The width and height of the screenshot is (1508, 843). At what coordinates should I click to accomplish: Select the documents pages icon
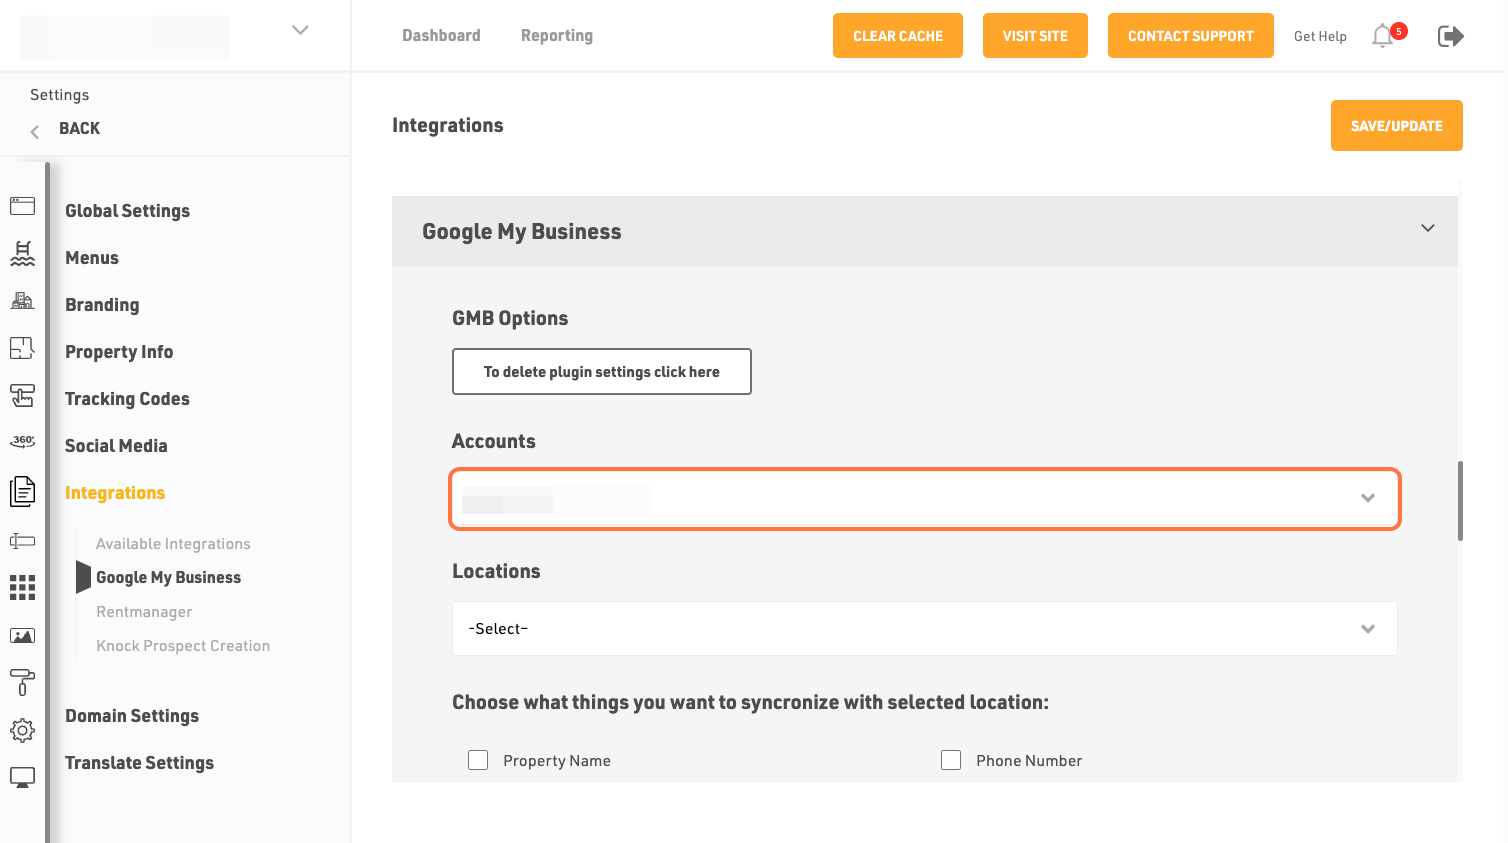point(22,491)
